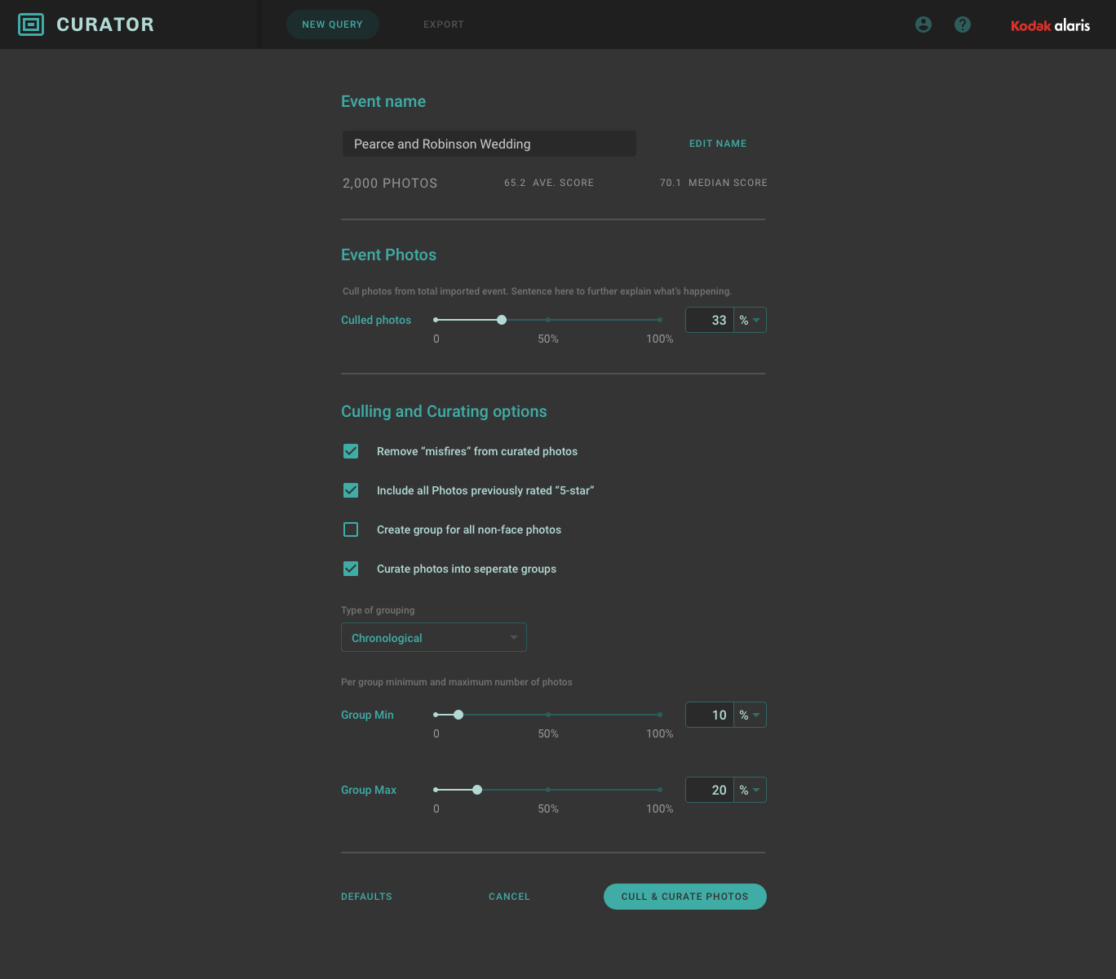This screenshot has width=1116, height=979.
Task: Uncheck Remove "misfires" from curated photos
Action: [351, 451]
